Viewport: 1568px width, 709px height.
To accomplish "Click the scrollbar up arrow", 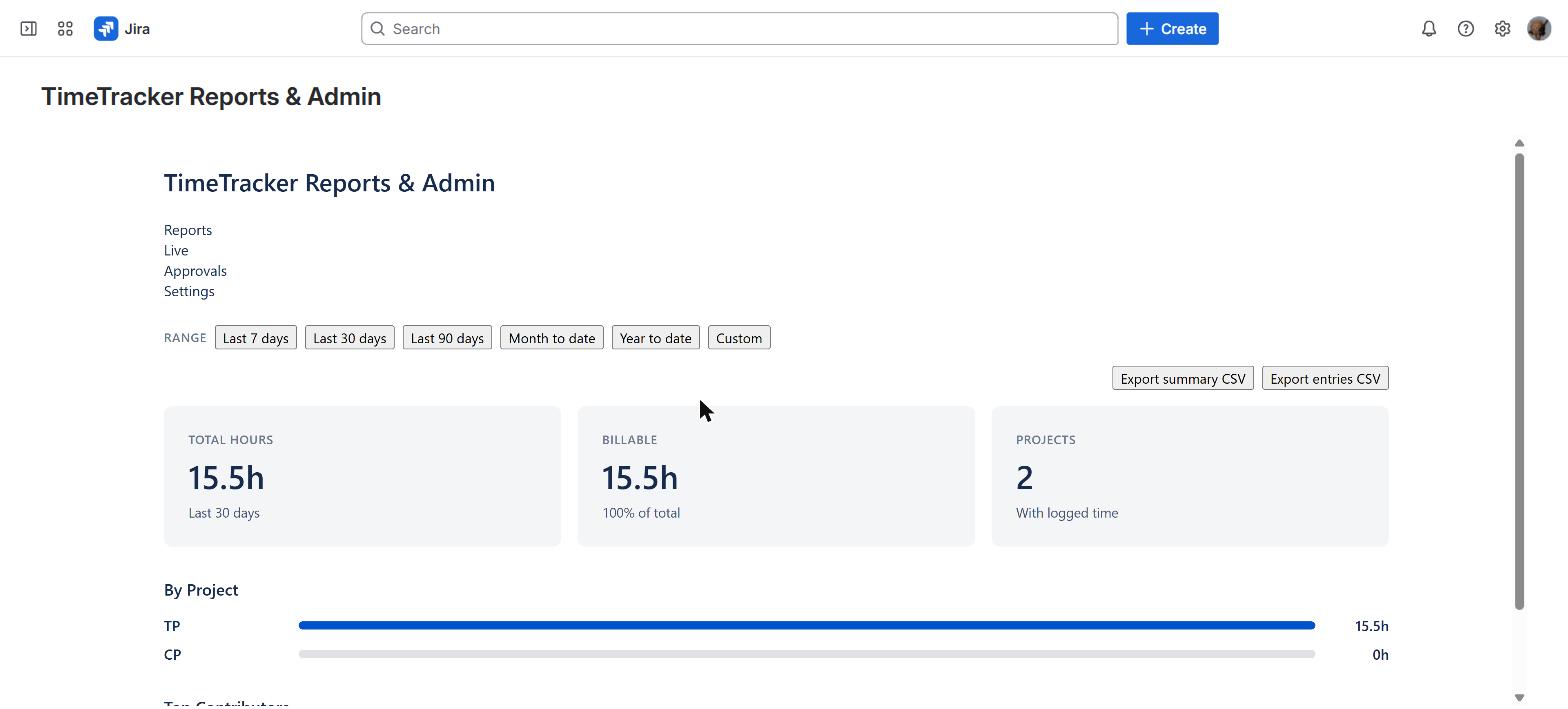I will 1519,143.
